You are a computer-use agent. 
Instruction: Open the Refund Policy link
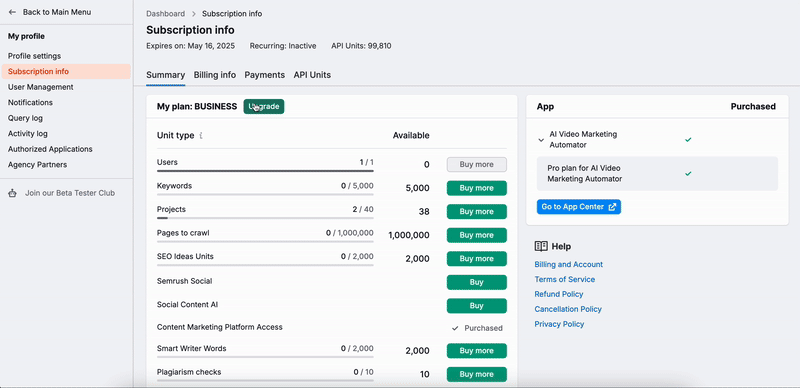(x=559, y=294)
